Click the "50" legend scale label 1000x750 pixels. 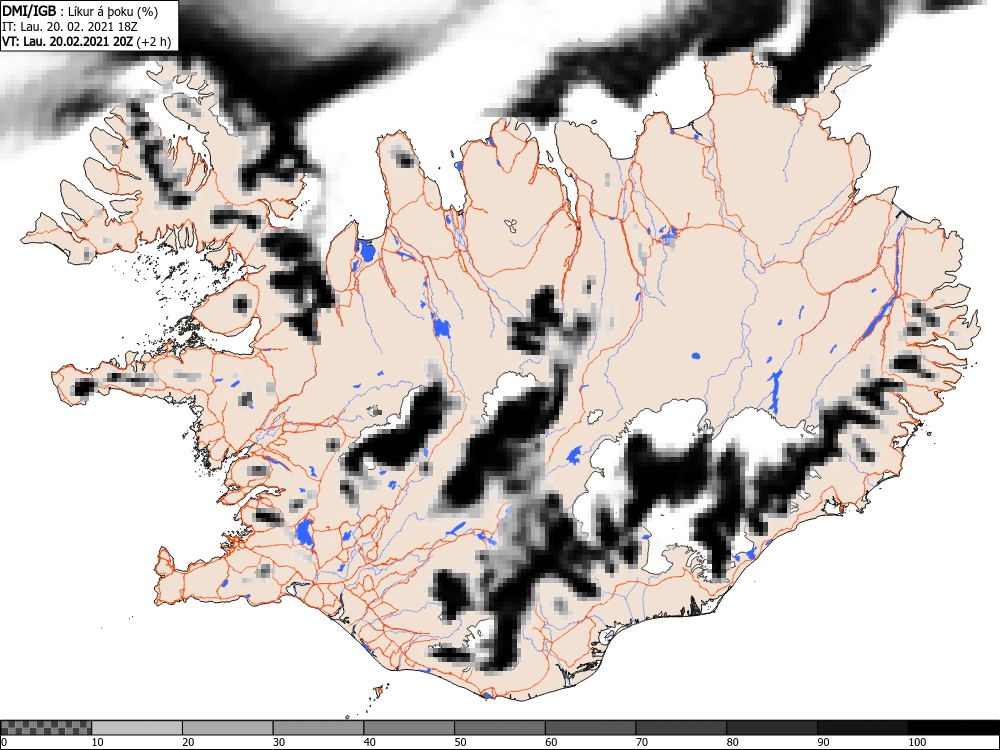click(x=460, y=742)
